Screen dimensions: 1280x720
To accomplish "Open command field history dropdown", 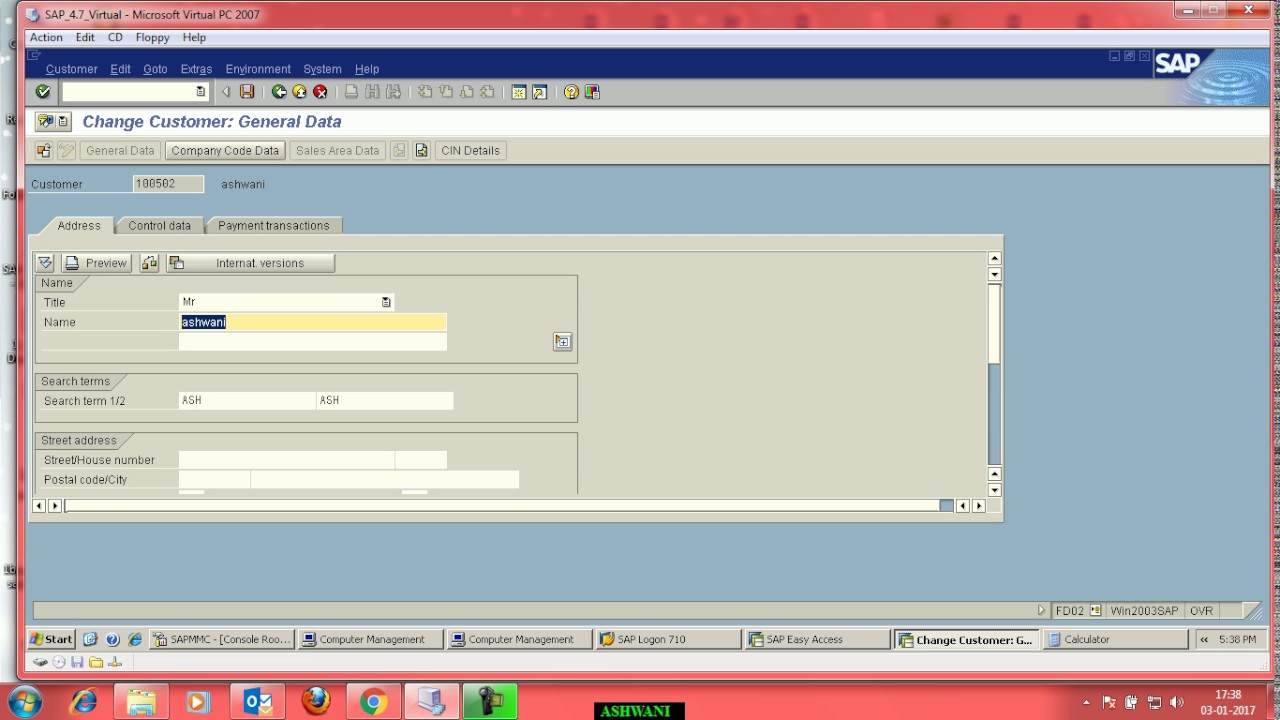I will point(200,92).
